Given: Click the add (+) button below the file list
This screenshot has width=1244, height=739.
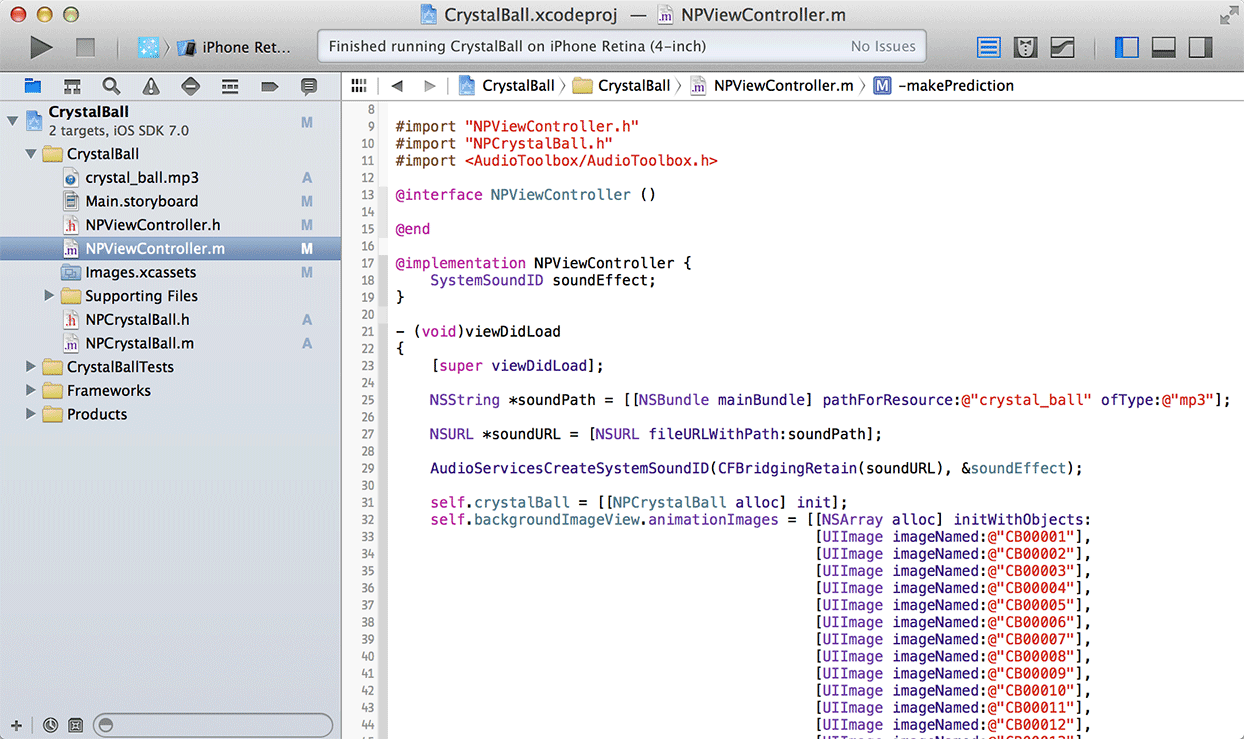Looking at the screenshot, I should (16, 725).
